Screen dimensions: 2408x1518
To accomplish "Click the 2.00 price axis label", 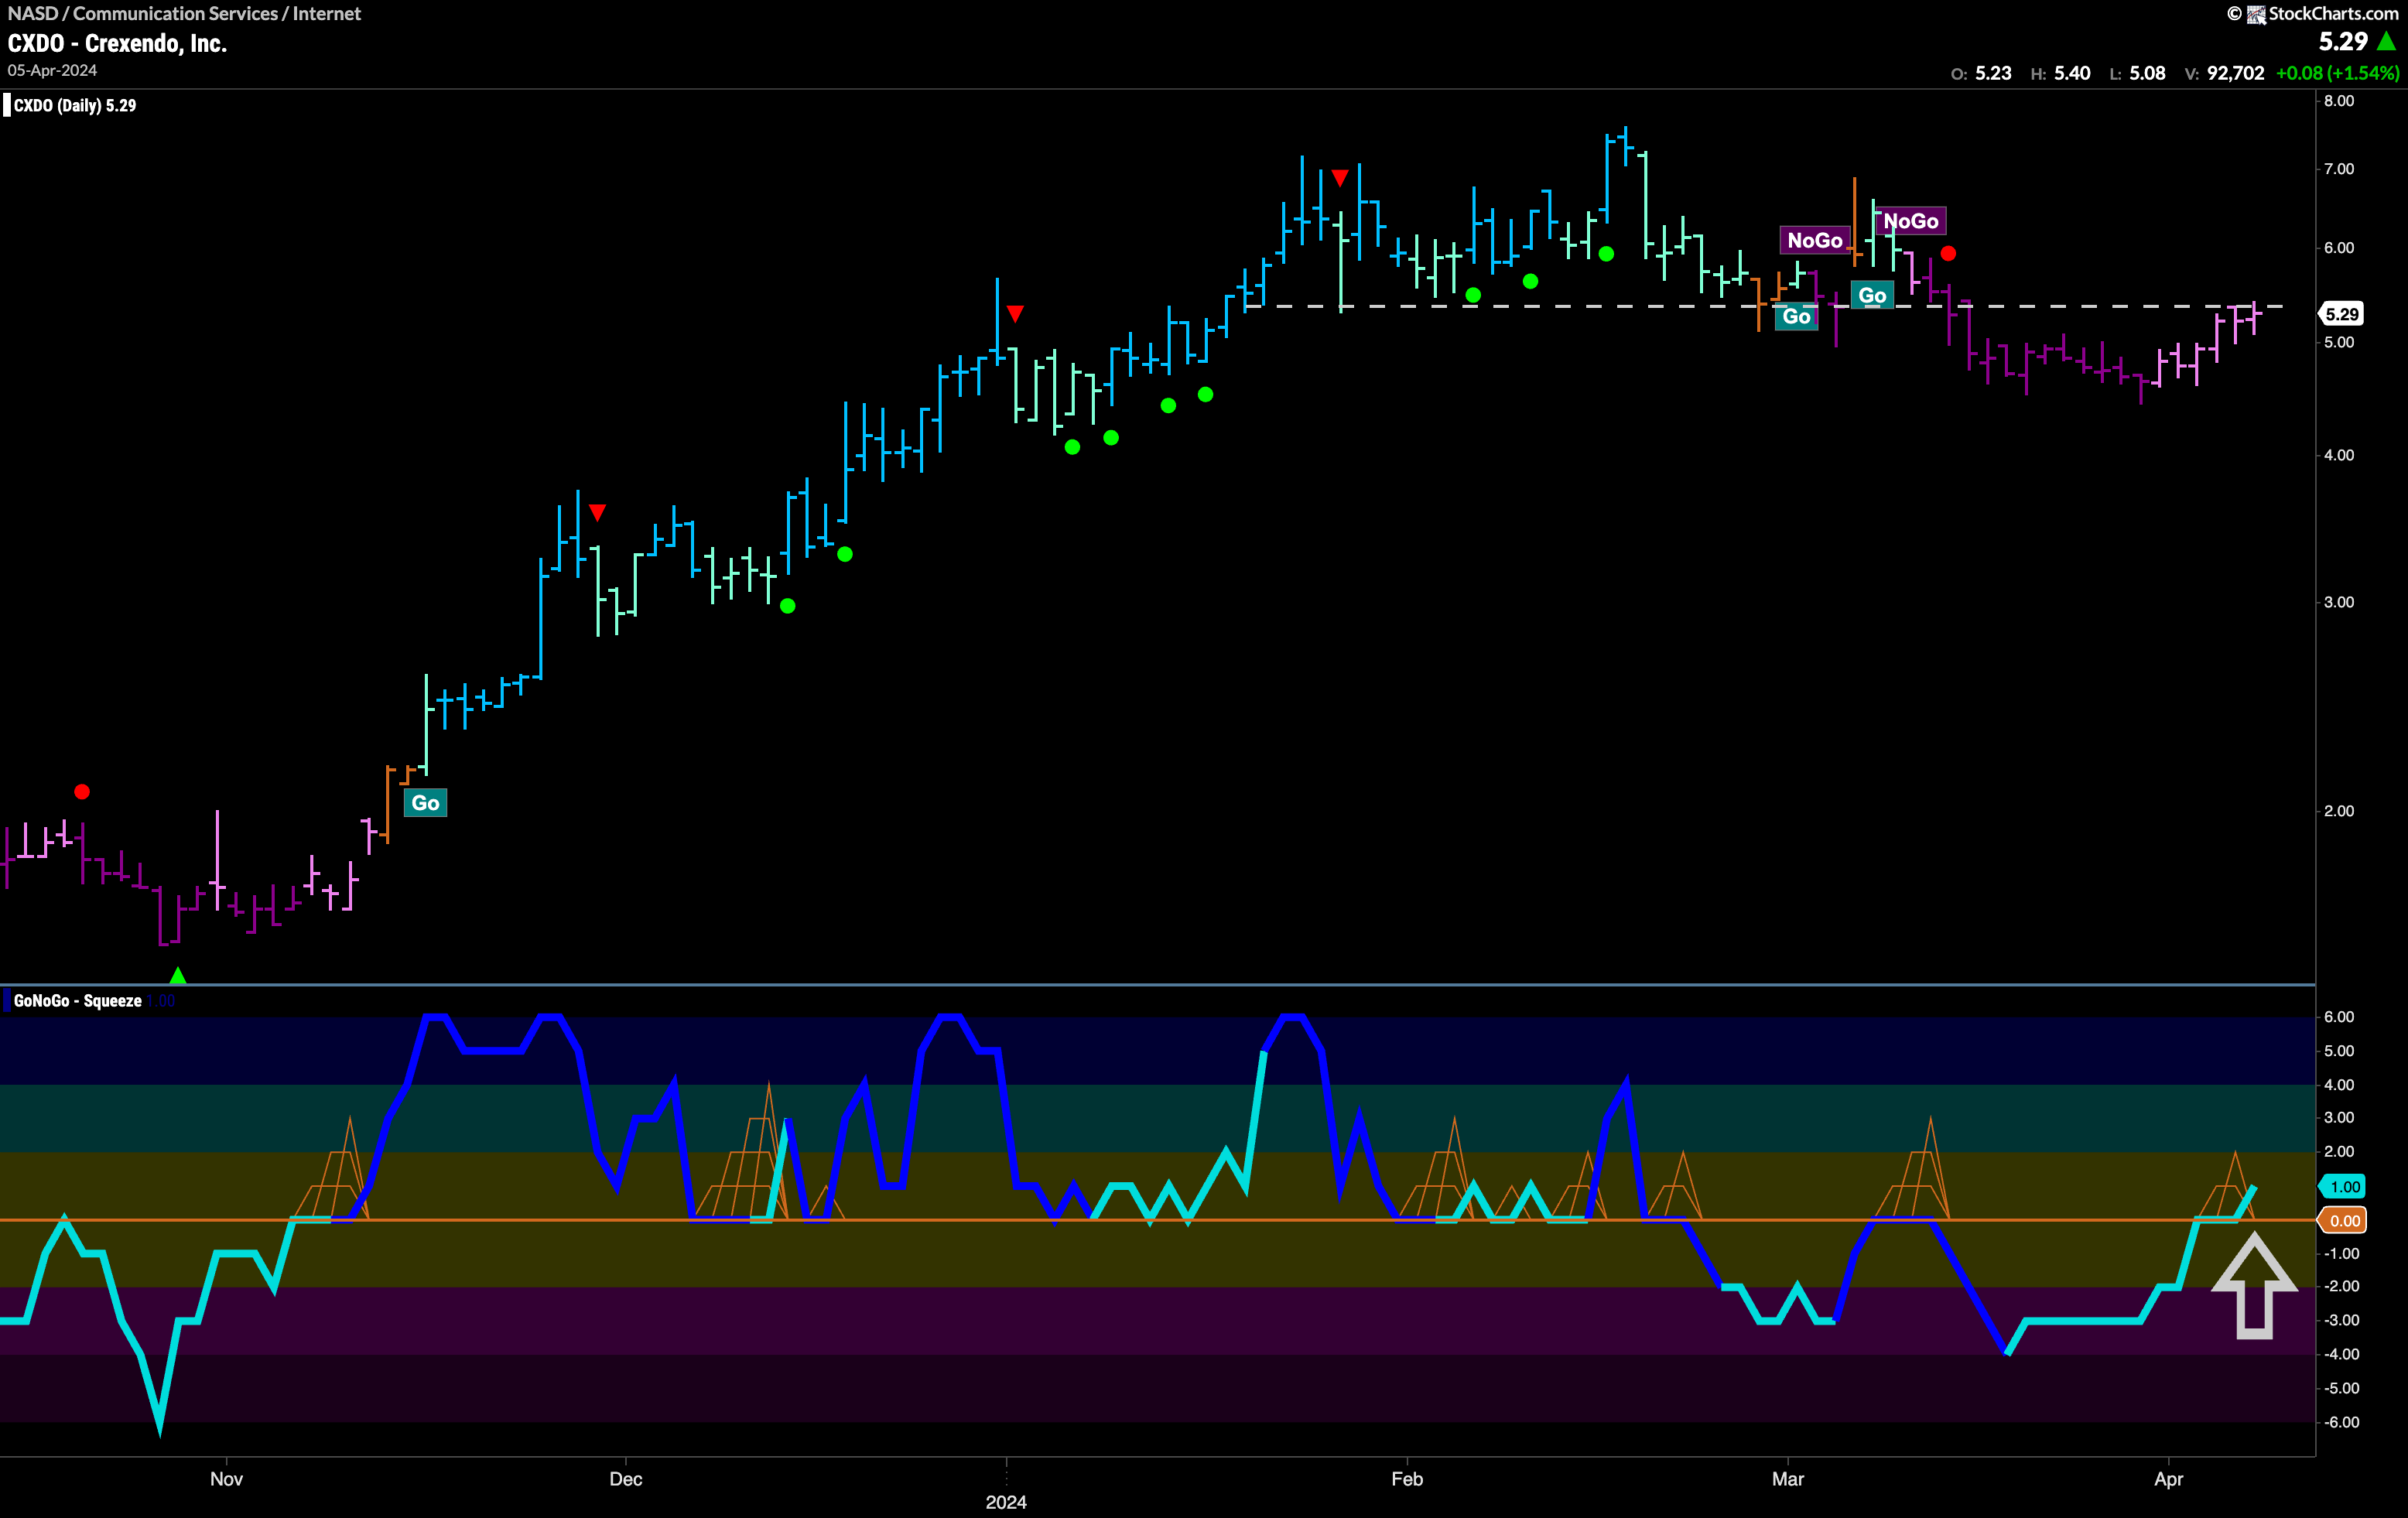I will coord(2339,811).
